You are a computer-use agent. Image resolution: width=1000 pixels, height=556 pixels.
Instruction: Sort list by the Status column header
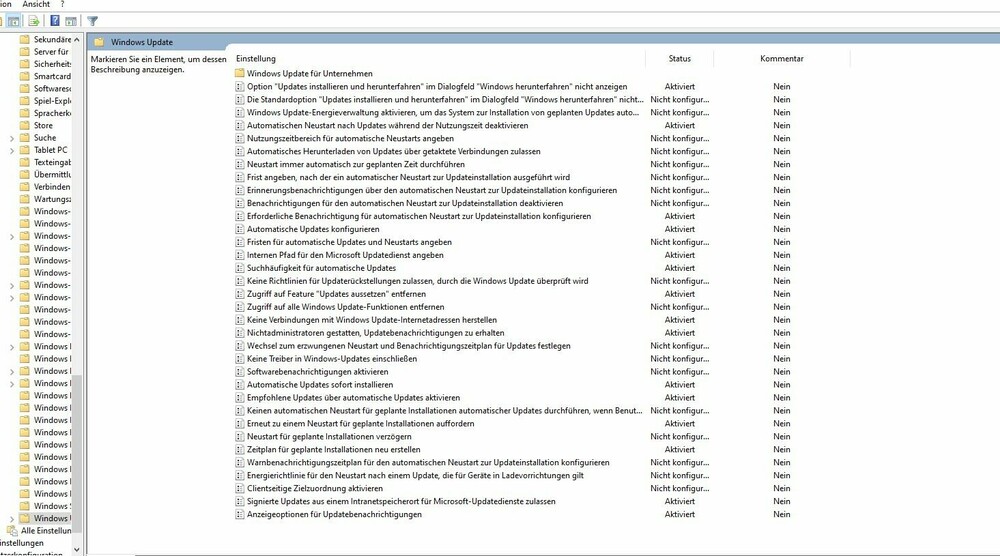[x=679, y=59]
